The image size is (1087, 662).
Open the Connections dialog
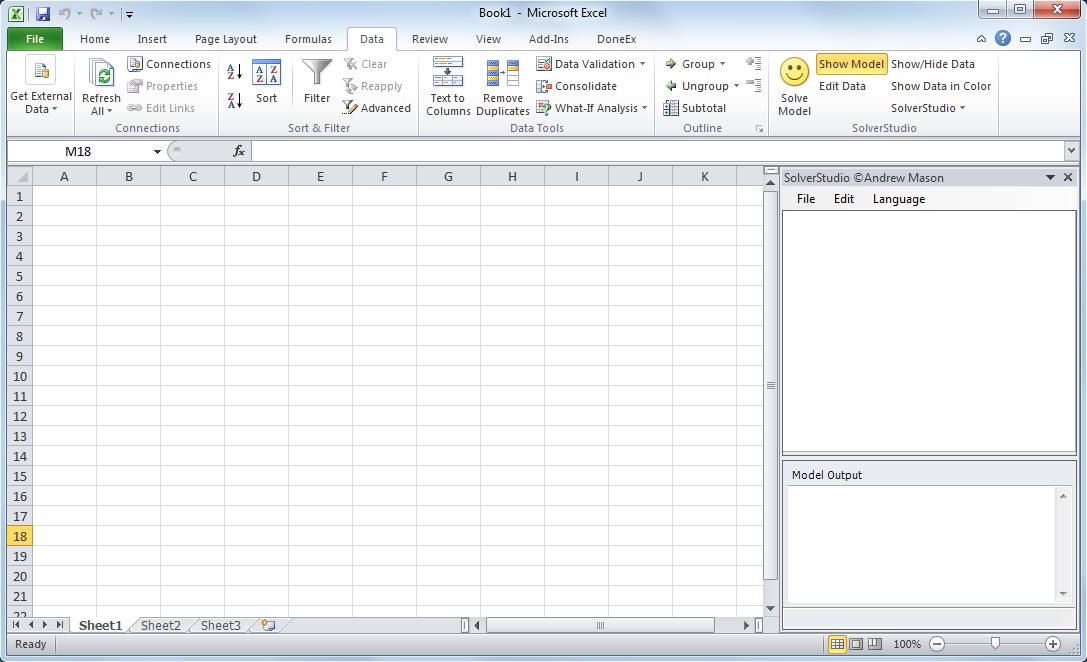point(169,64)
